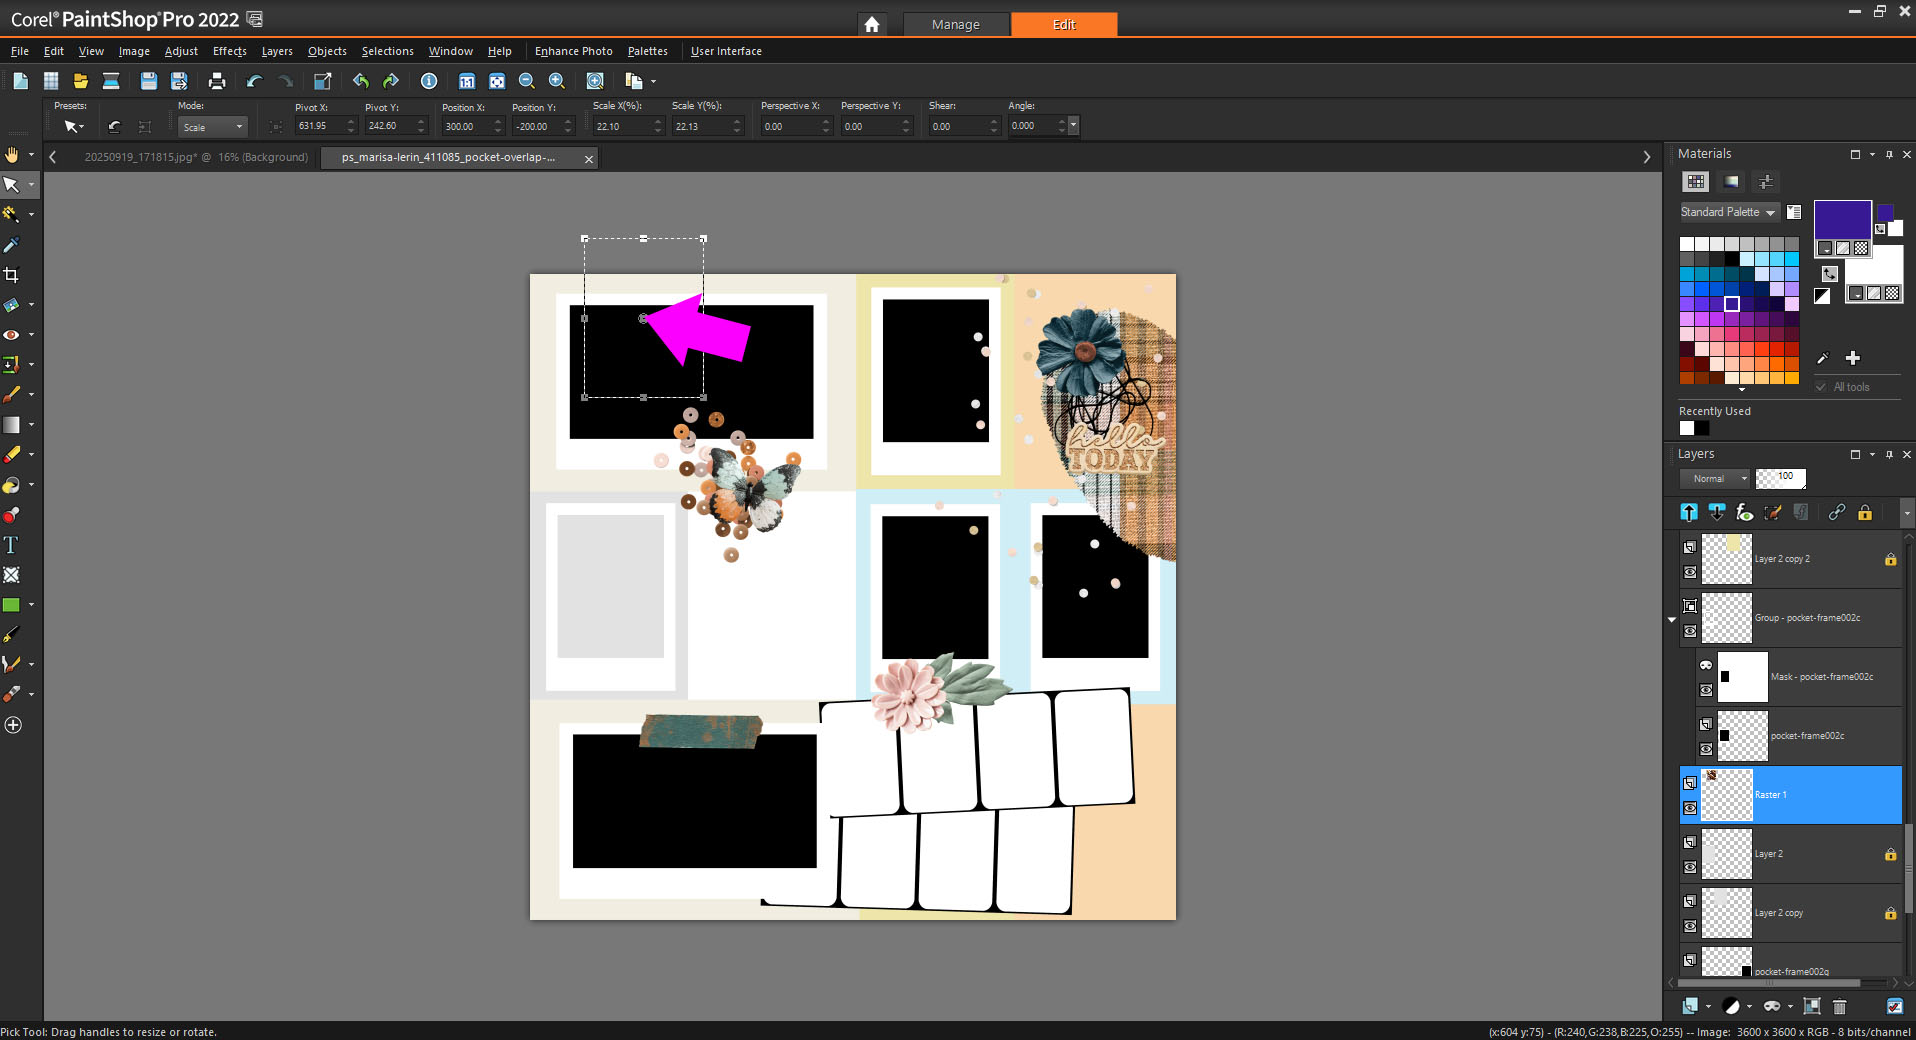The image size is (1916, 1040).
Task: Hide the Raster 1 layer
Action: (1690, 808)
